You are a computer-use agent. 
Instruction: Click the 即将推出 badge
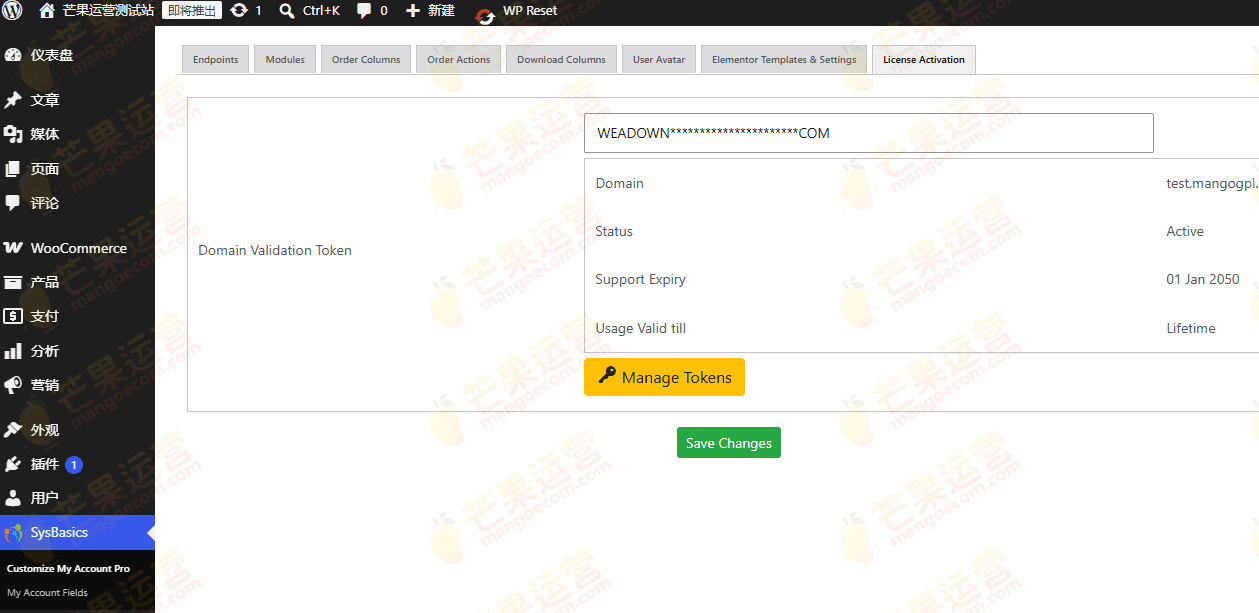point(192,11)
